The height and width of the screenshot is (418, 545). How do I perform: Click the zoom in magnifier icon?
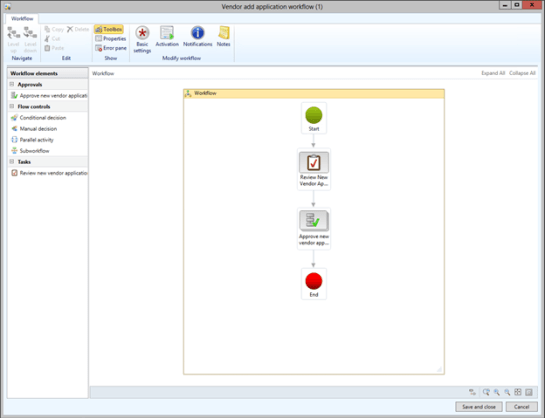pyautogui.click(x=497, y=392)
